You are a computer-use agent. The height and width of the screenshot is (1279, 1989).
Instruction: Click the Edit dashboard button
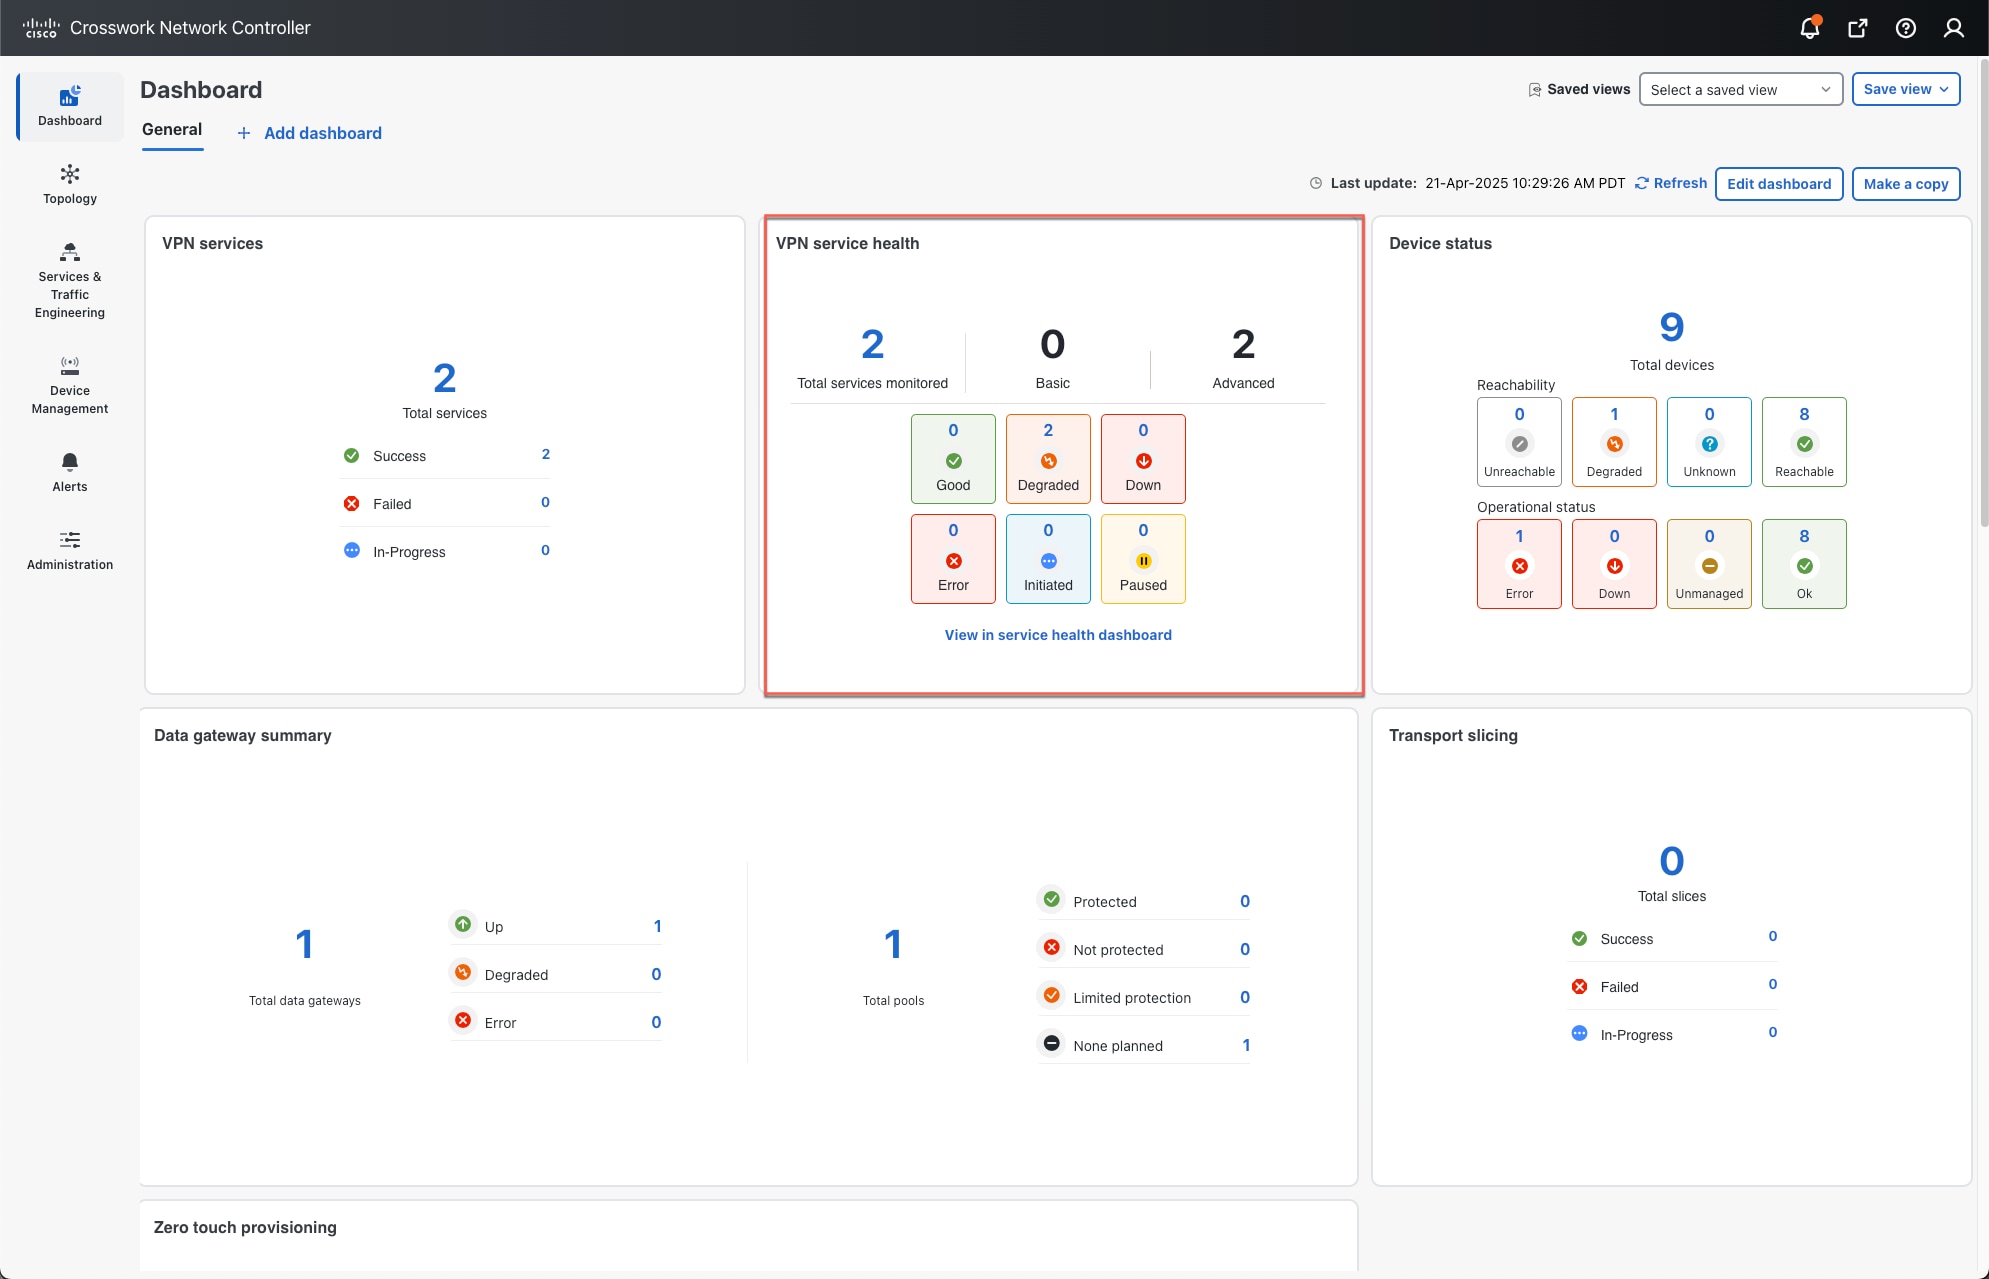tap(1779, 184)
